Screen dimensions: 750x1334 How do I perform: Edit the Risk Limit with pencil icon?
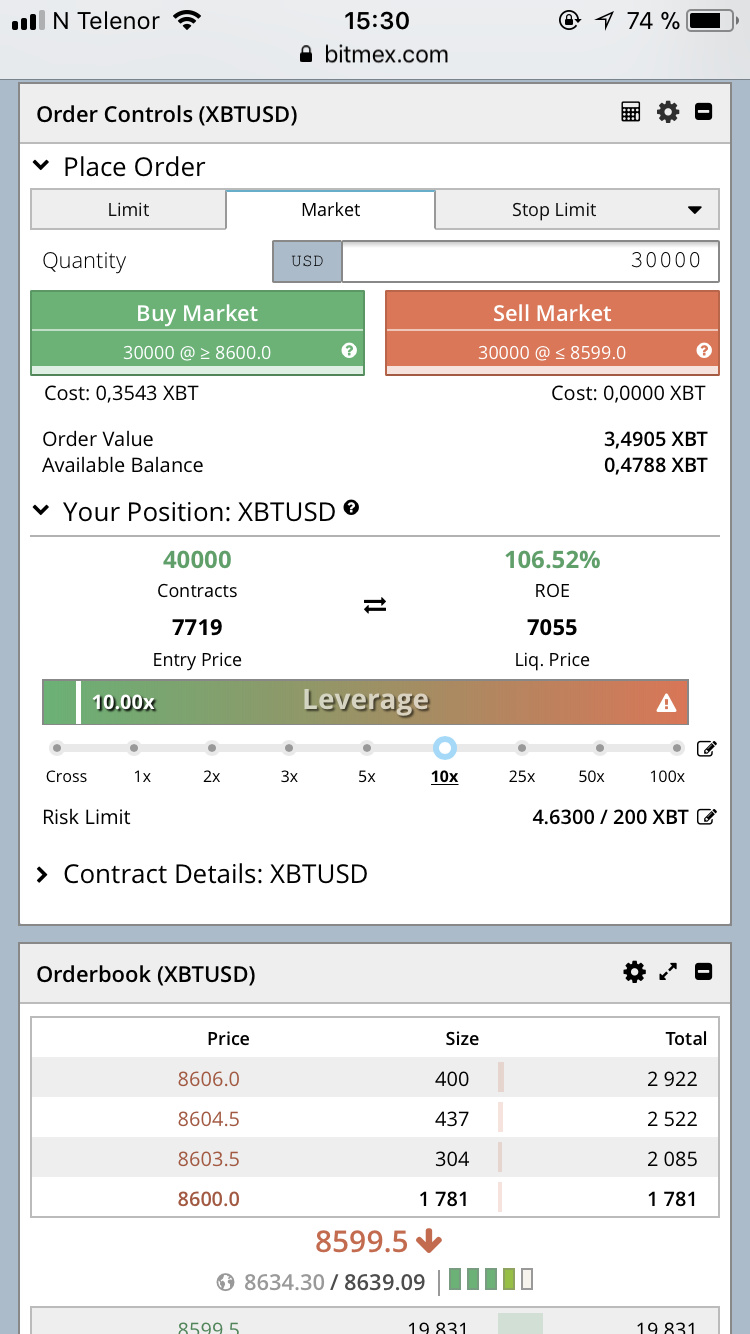point(706,817)
